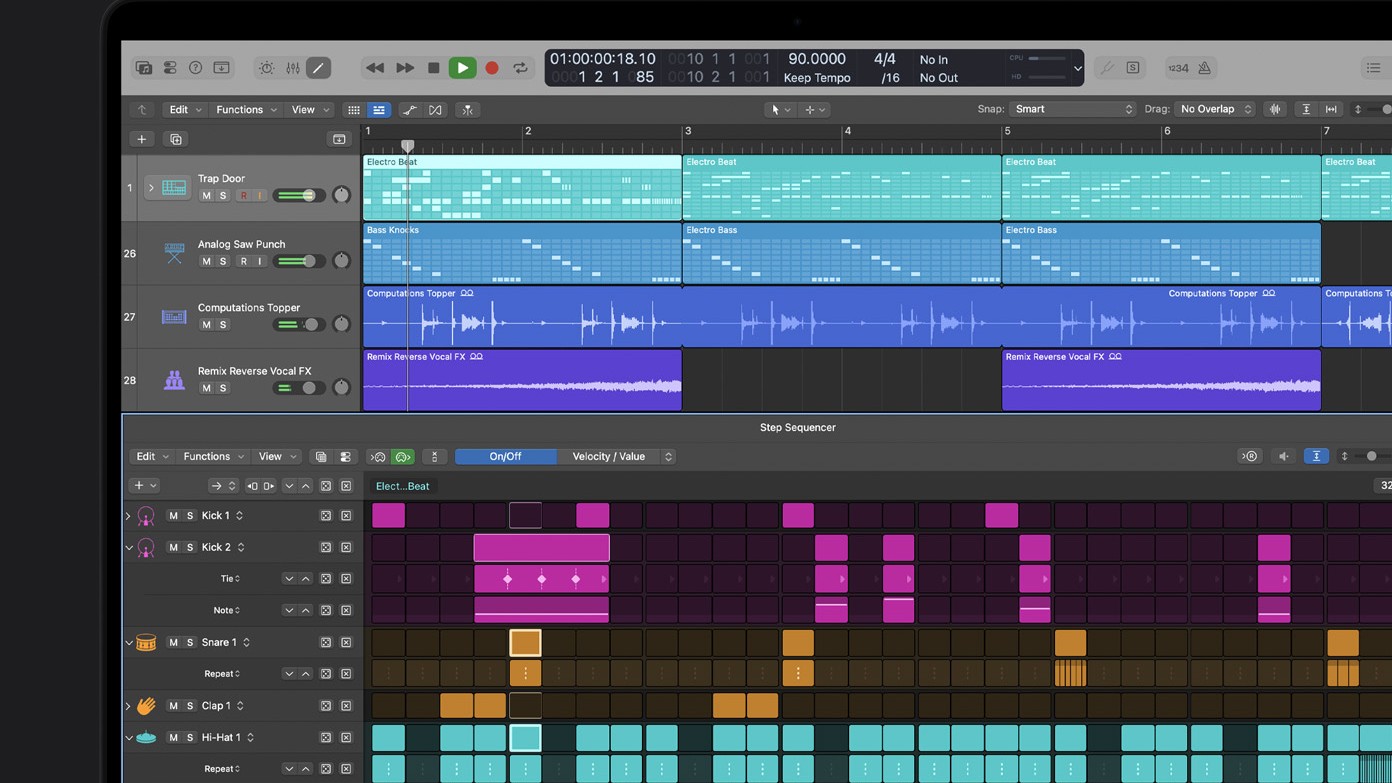Click the Trap Door instrument icon
The image size is (1392, 783).
(x=174, y=187)
